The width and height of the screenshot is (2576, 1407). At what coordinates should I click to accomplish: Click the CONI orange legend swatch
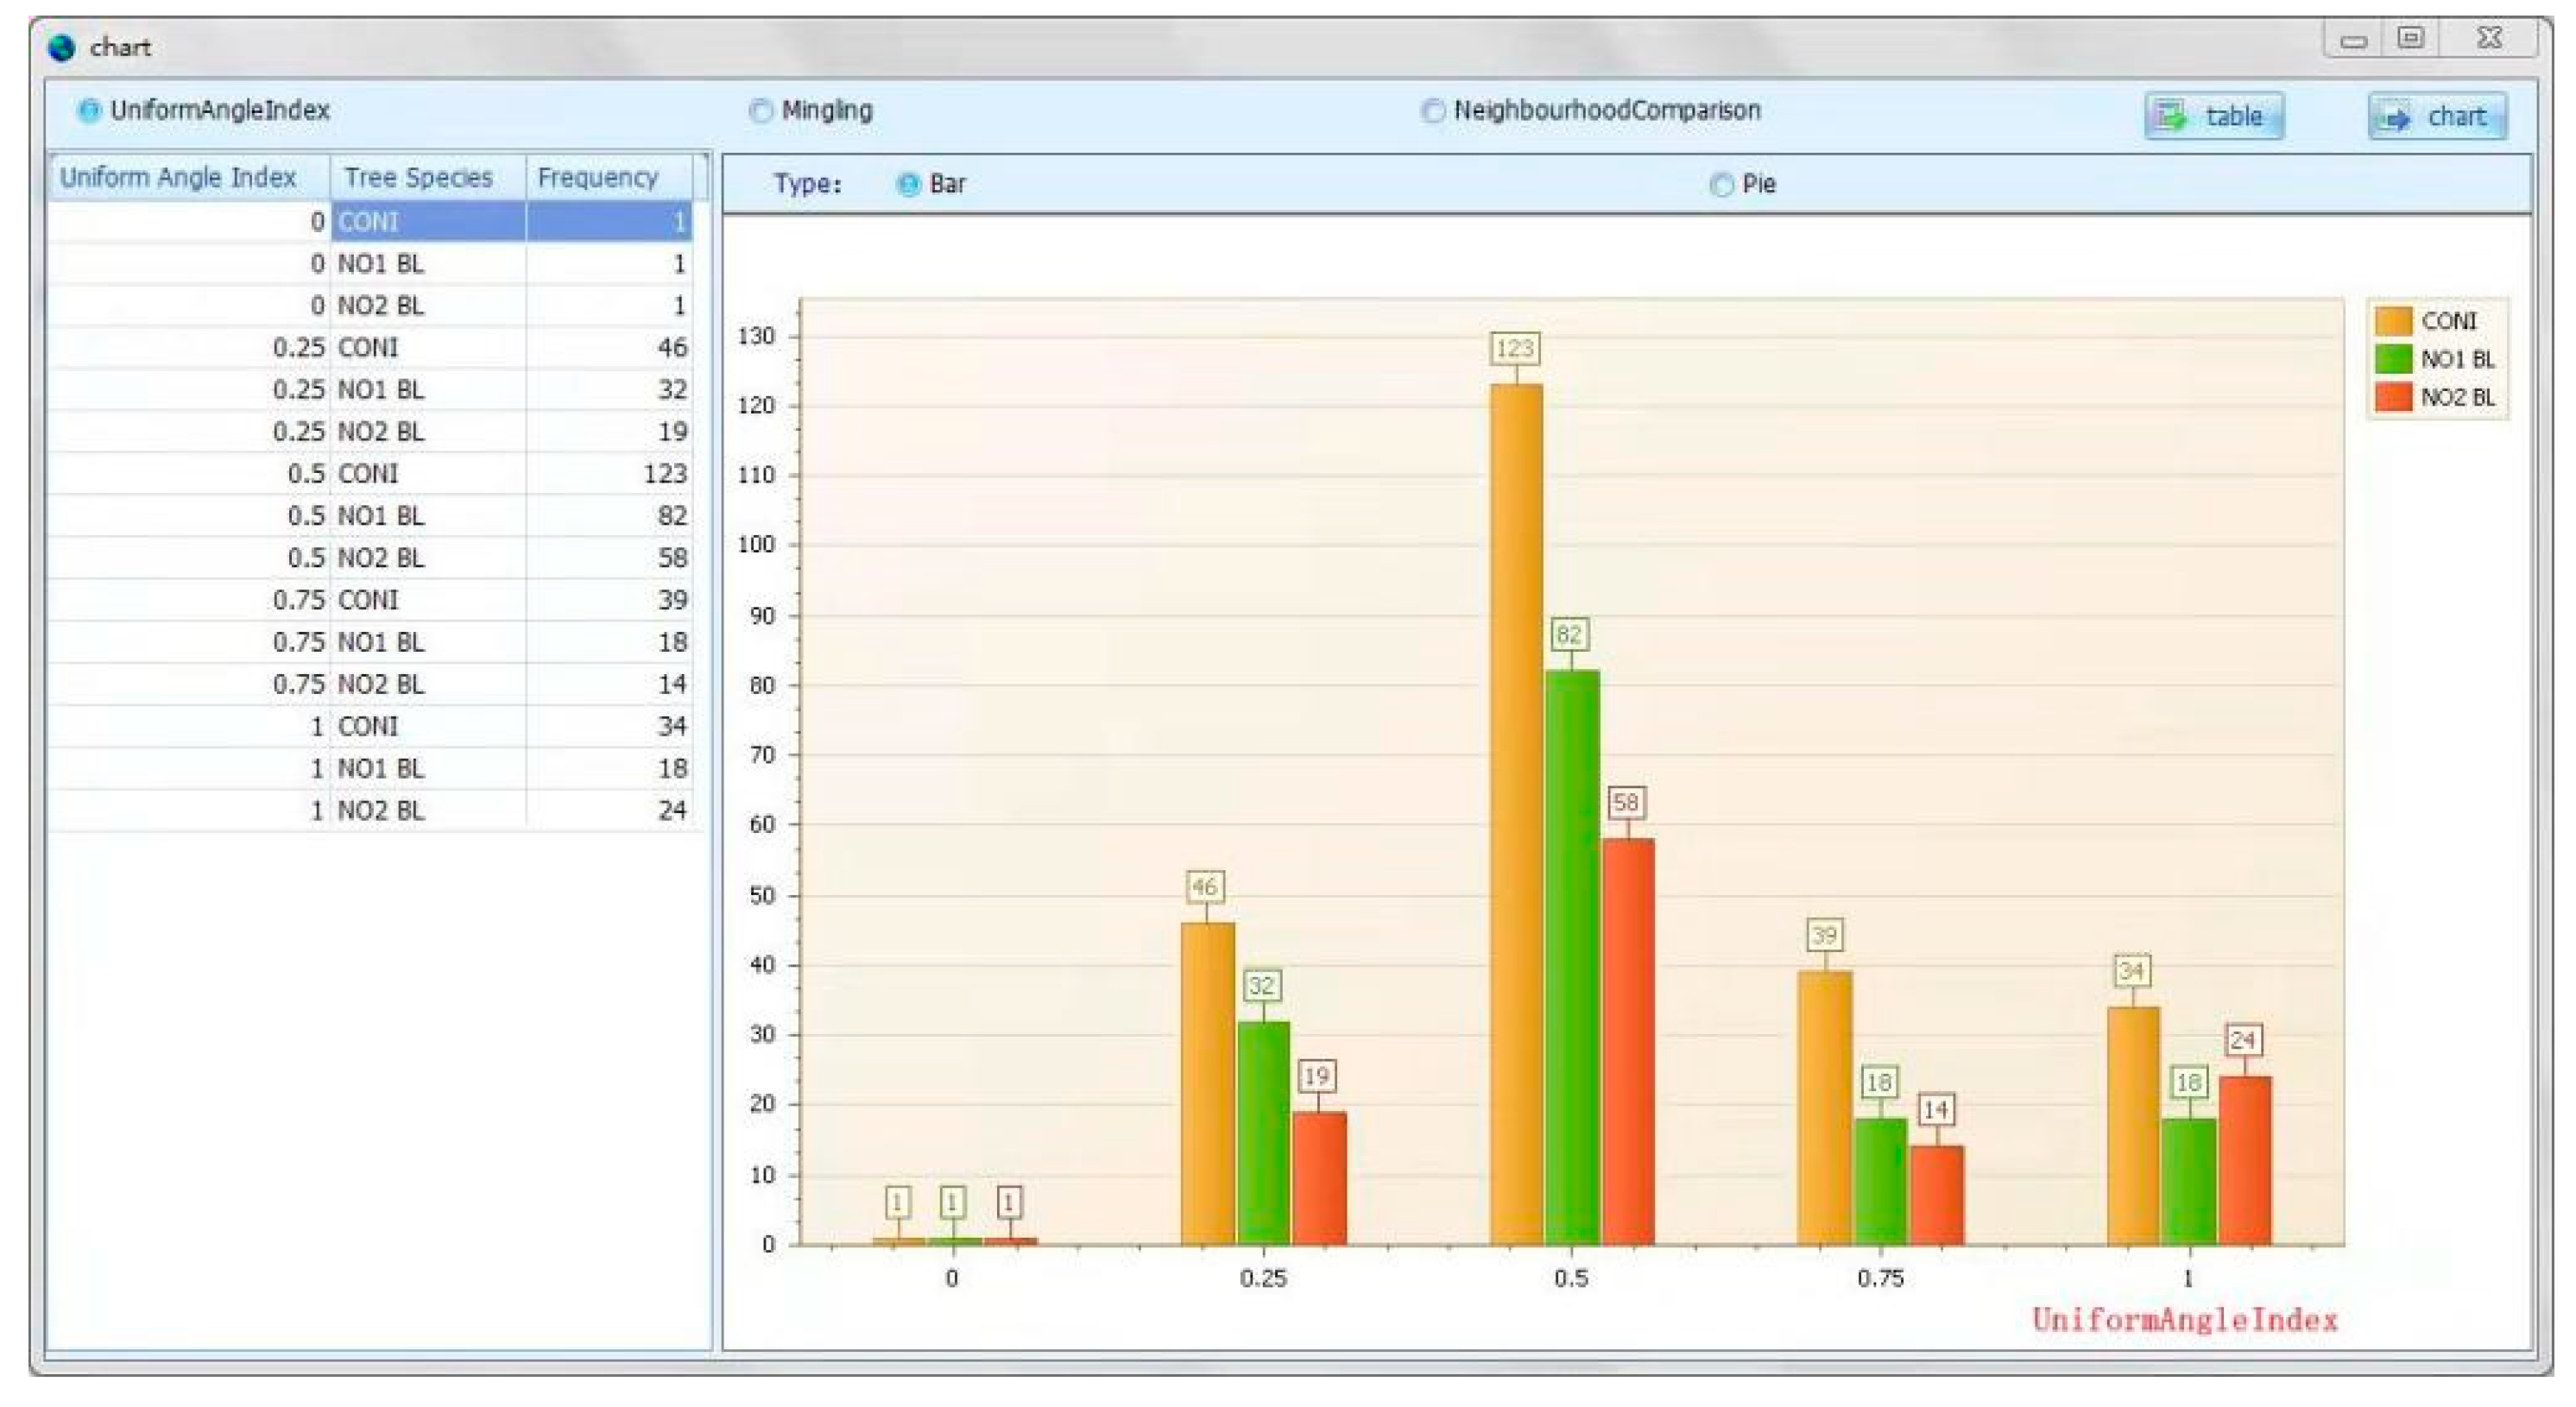point(2393,321)
